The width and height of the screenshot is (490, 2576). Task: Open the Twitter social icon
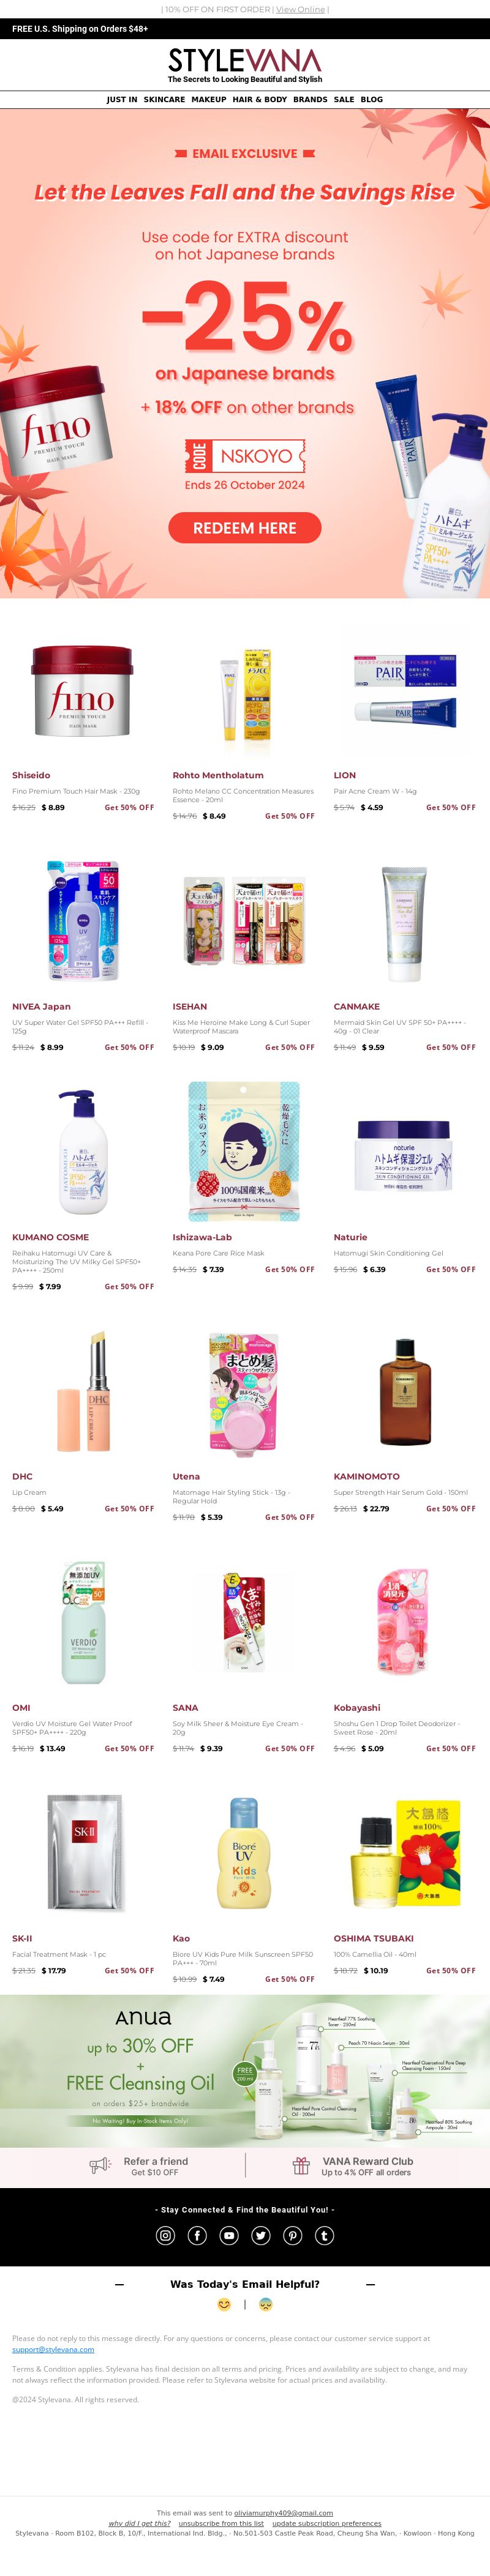tap(261, 2235)
